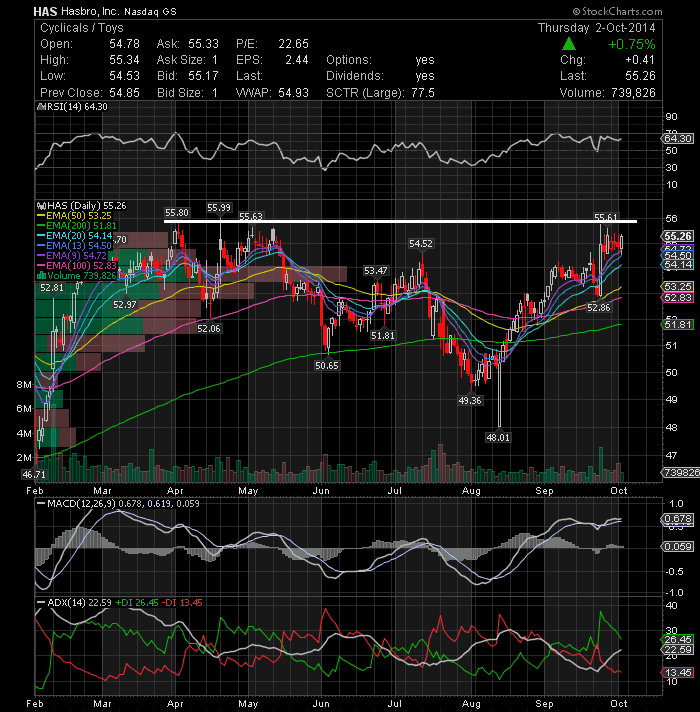Image resolution: width=700 pixels, height=712 pixels.
Task: Click the Thursday 2-Oct-2014 date
Action: tap(596, 28)
